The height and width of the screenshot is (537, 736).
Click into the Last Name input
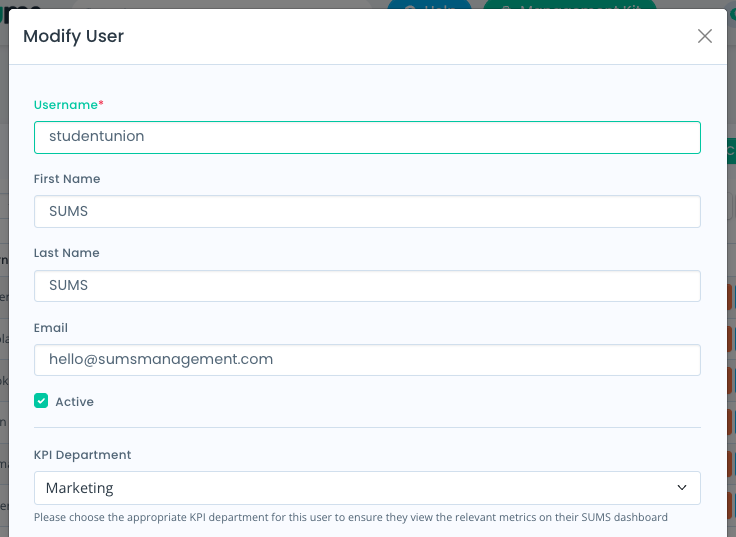pyautogui.click(x=367, y=286)
